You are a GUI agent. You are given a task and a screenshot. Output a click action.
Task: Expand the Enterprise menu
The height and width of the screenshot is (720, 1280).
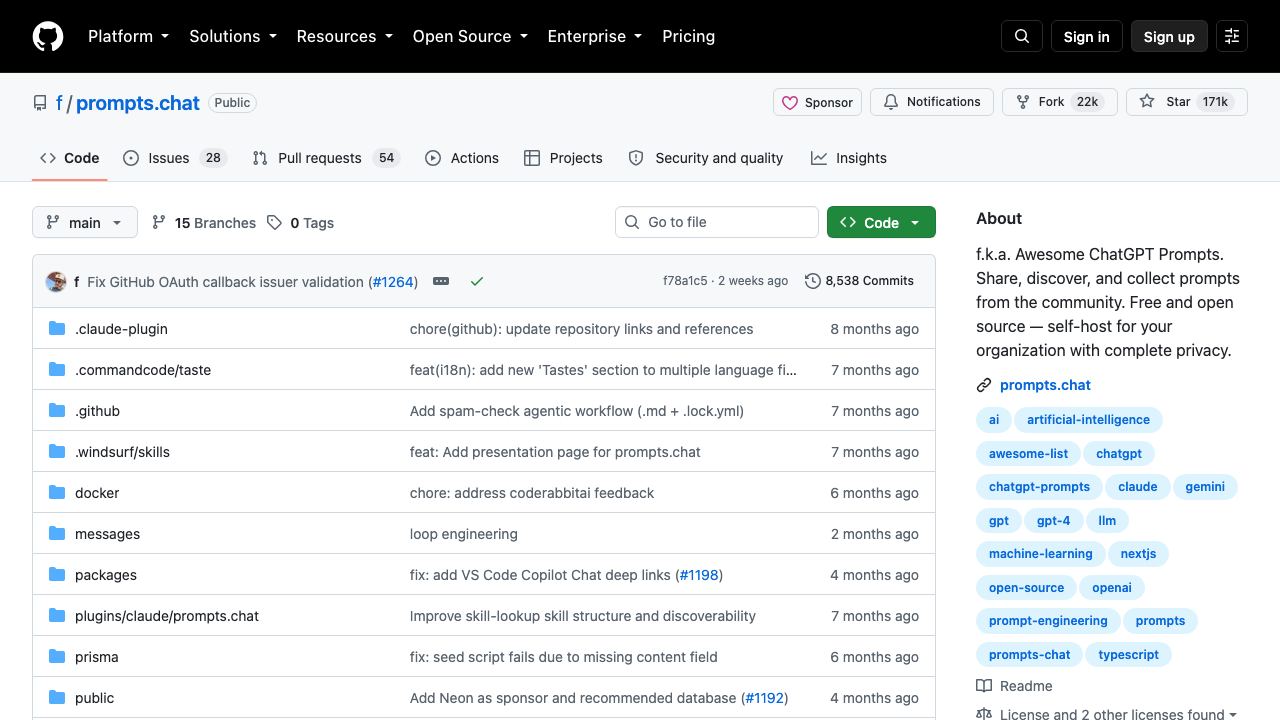tap(595, 36)
